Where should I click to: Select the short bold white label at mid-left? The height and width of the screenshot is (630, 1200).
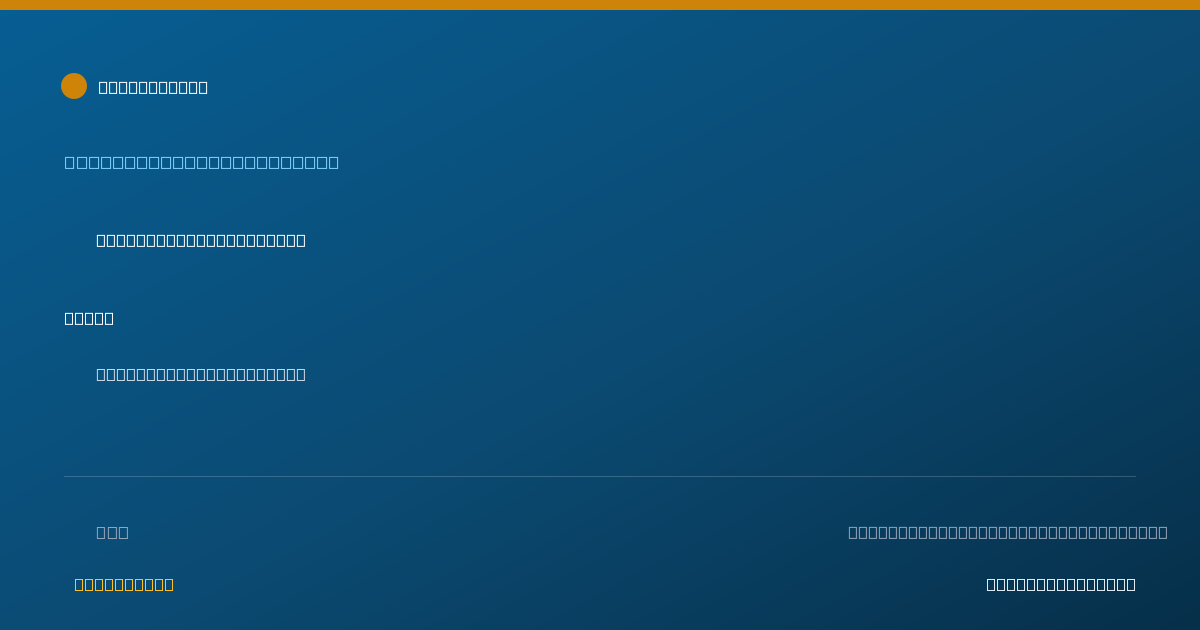point(89,318)
